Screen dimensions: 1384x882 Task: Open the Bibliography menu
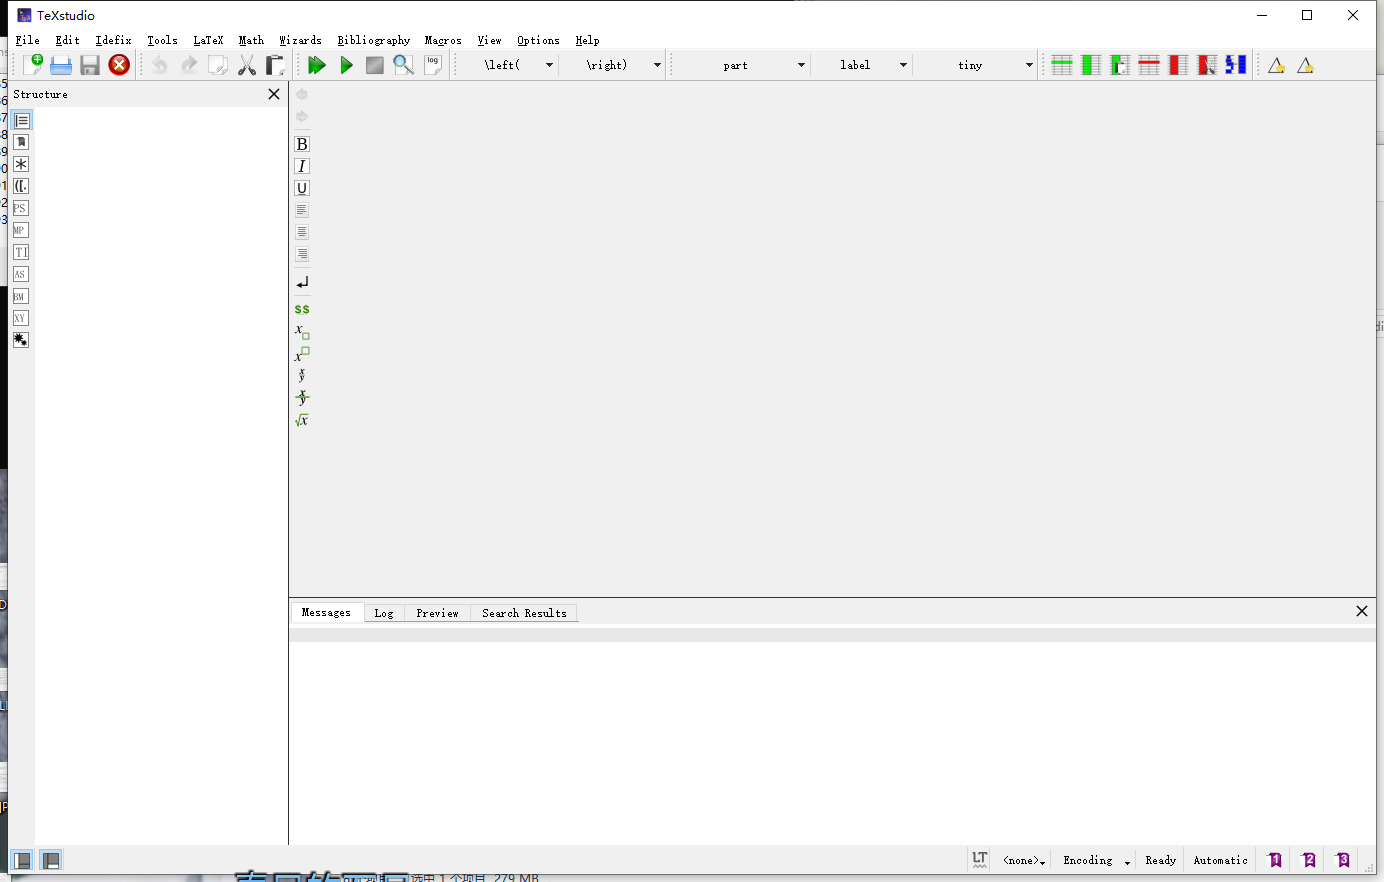click(374, 40)
